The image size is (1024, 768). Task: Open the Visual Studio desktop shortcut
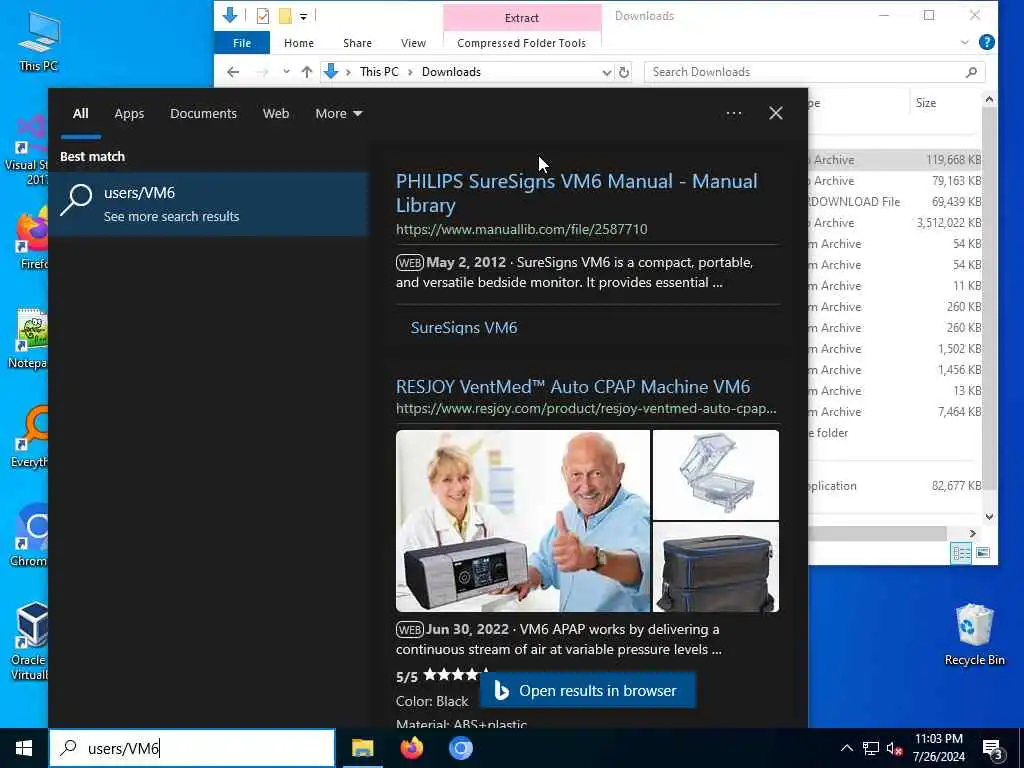coord(29,150)
